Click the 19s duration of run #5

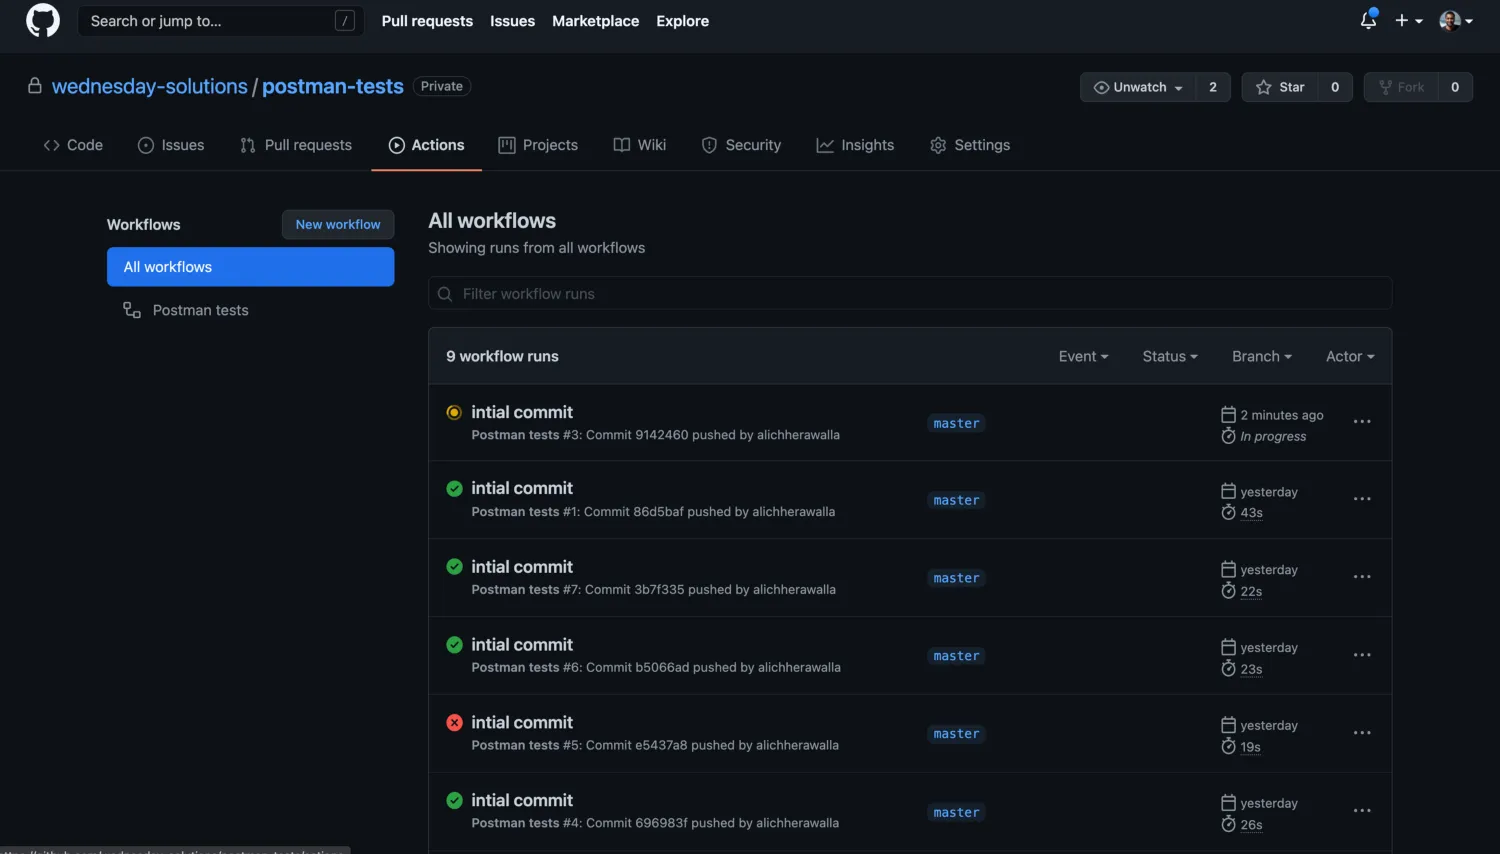pyautogui.click(x=1250, y=747)
